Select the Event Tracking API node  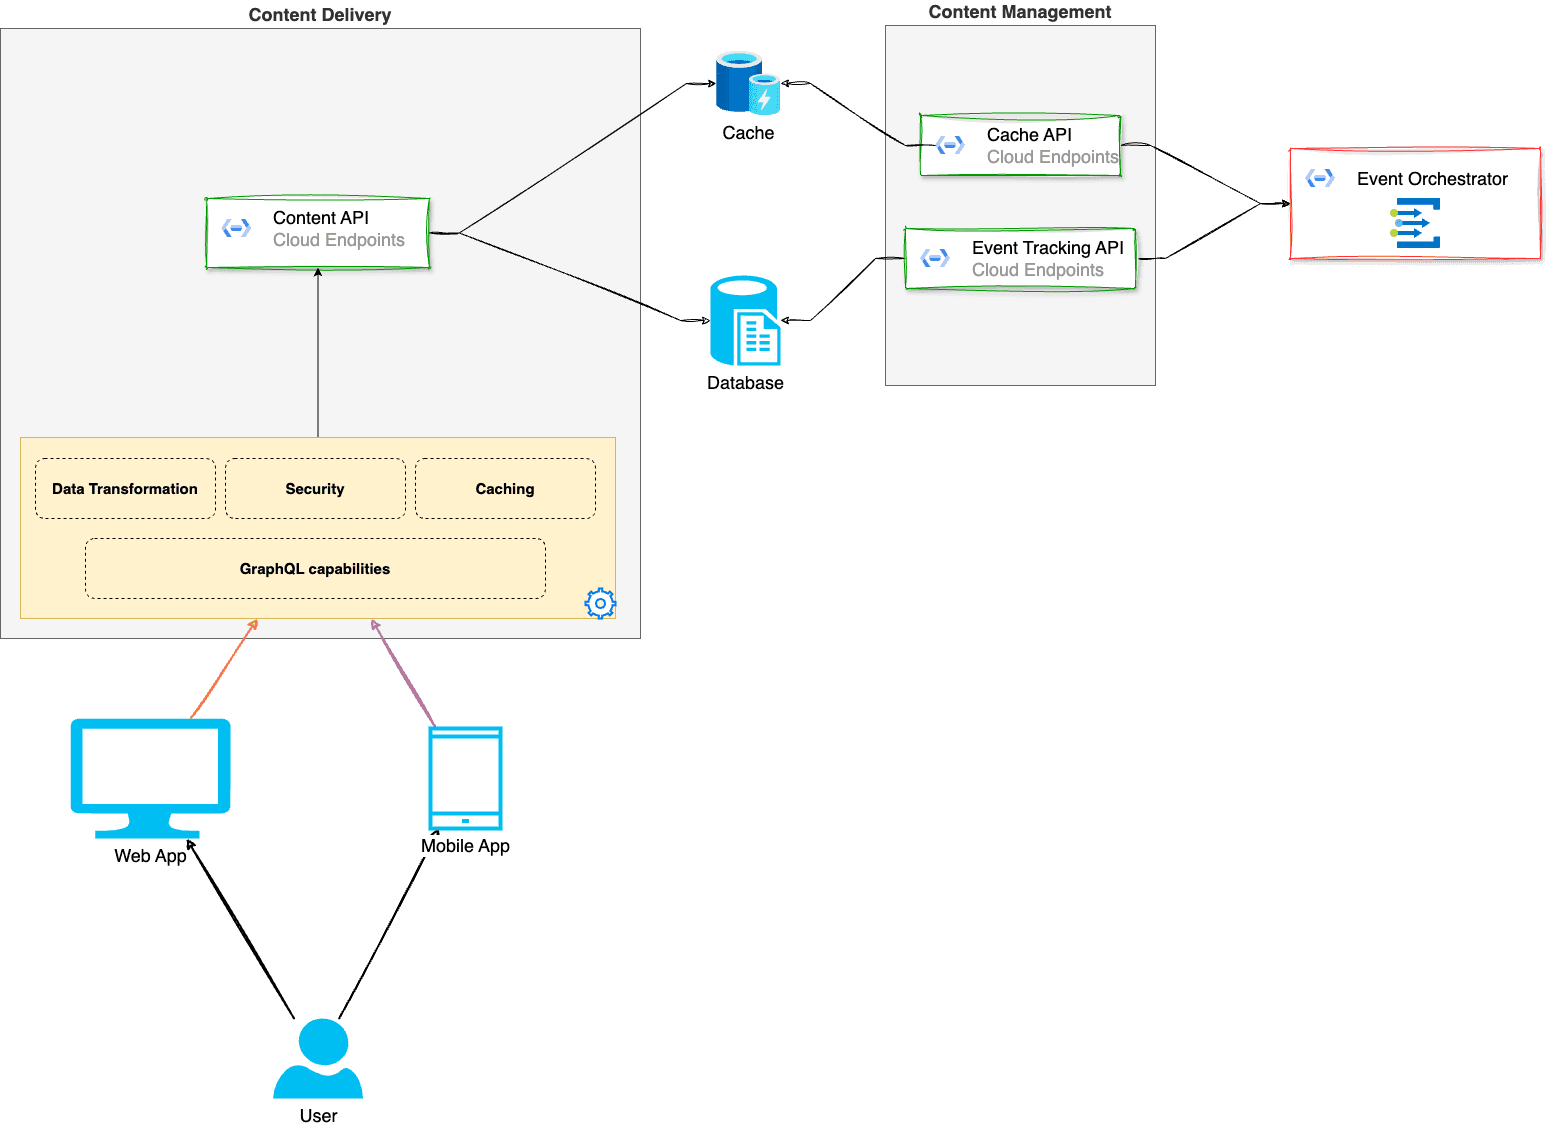(1020, 258)
